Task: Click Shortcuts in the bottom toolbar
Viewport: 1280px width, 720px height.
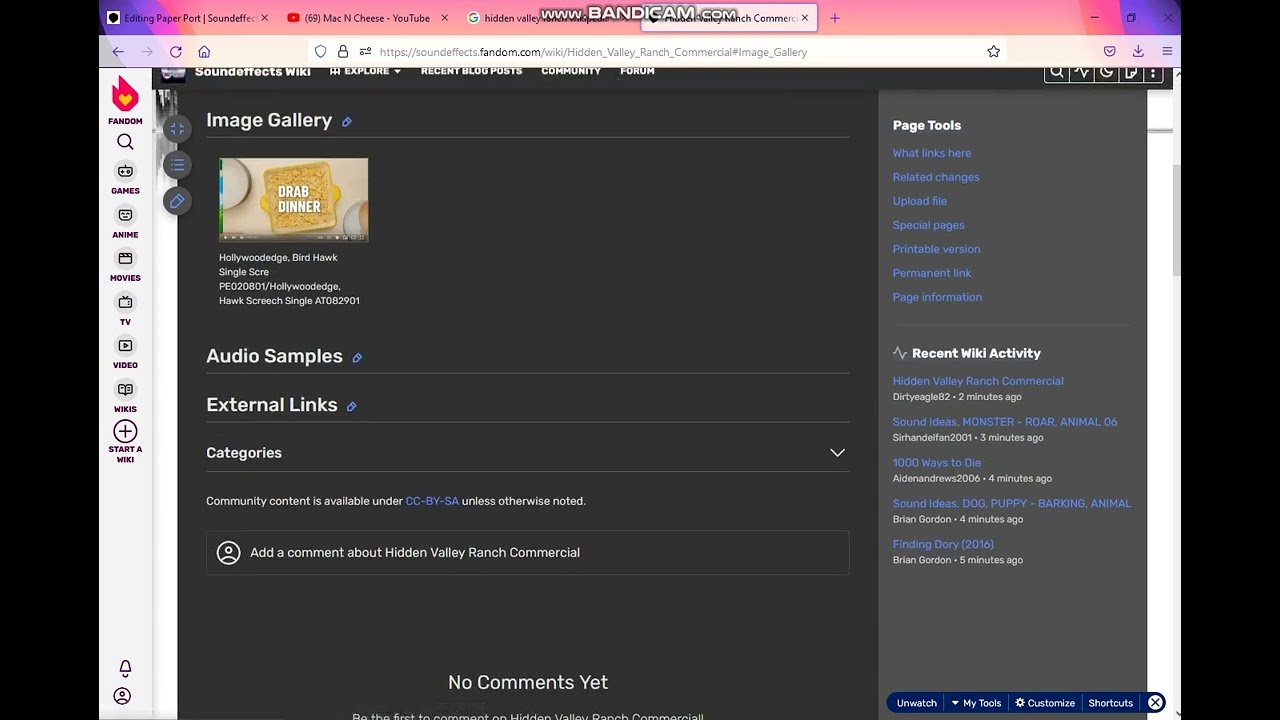Action: (x=1110, y=703)
